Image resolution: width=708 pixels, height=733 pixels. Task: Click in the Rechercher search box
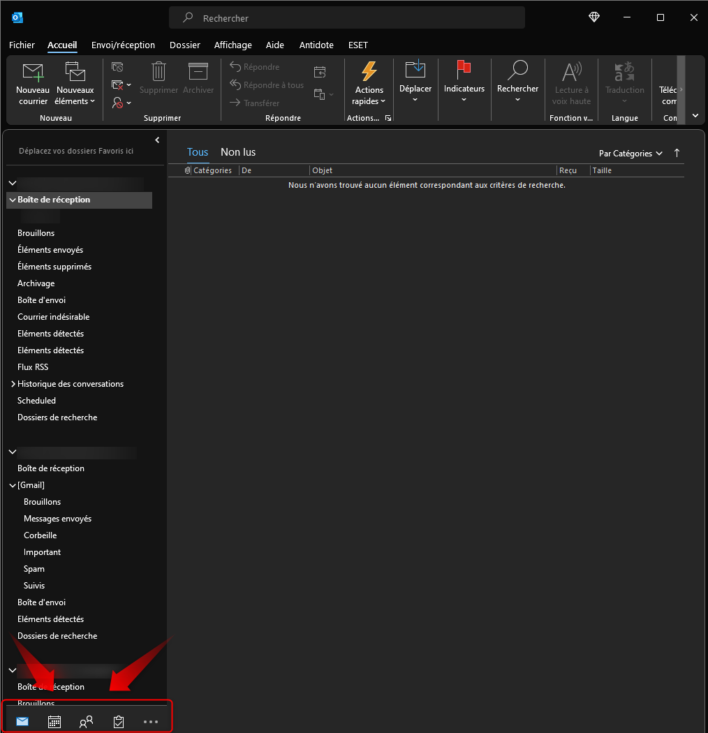pos(350,18)
